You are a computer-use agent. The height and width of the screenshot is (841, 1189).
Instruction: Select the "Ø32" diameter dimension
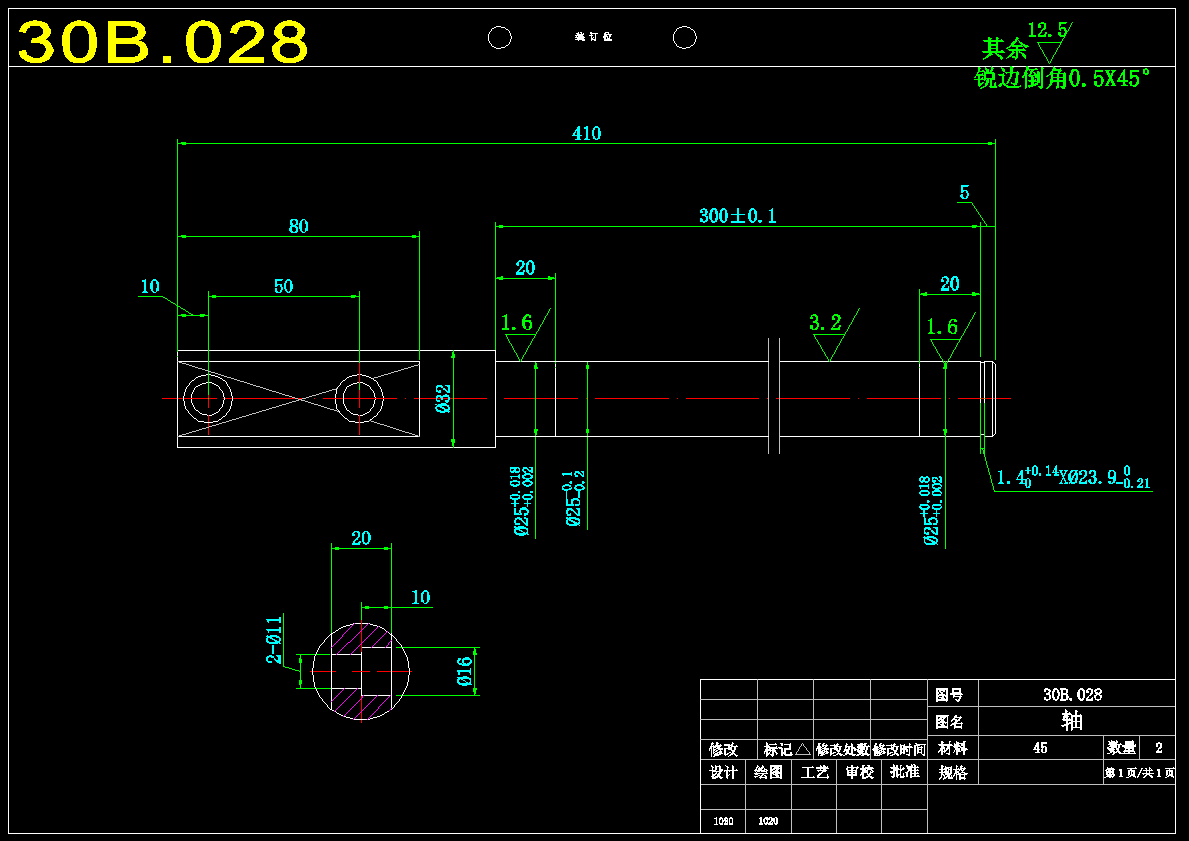[x=443, y=398]
